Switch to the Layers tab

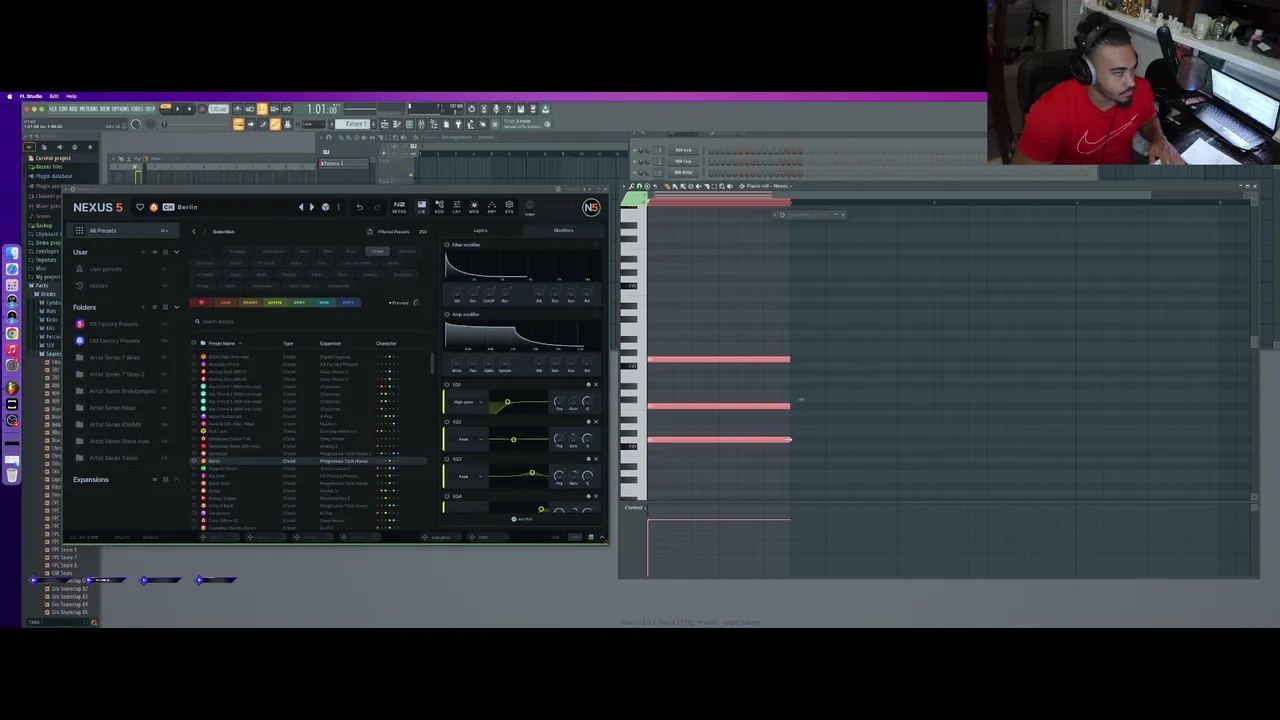[x=481, y=231]
